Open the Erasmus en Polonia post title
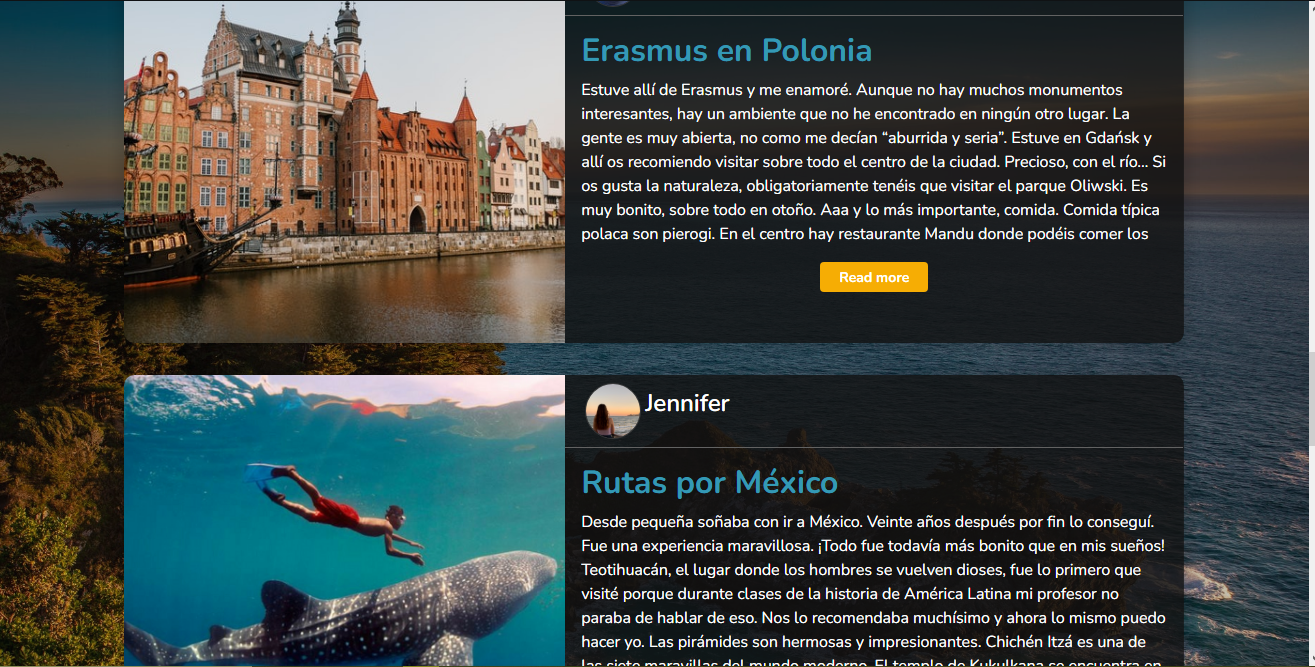The width and height of the screenshot is (1315, 667). (x=727, y=50)
